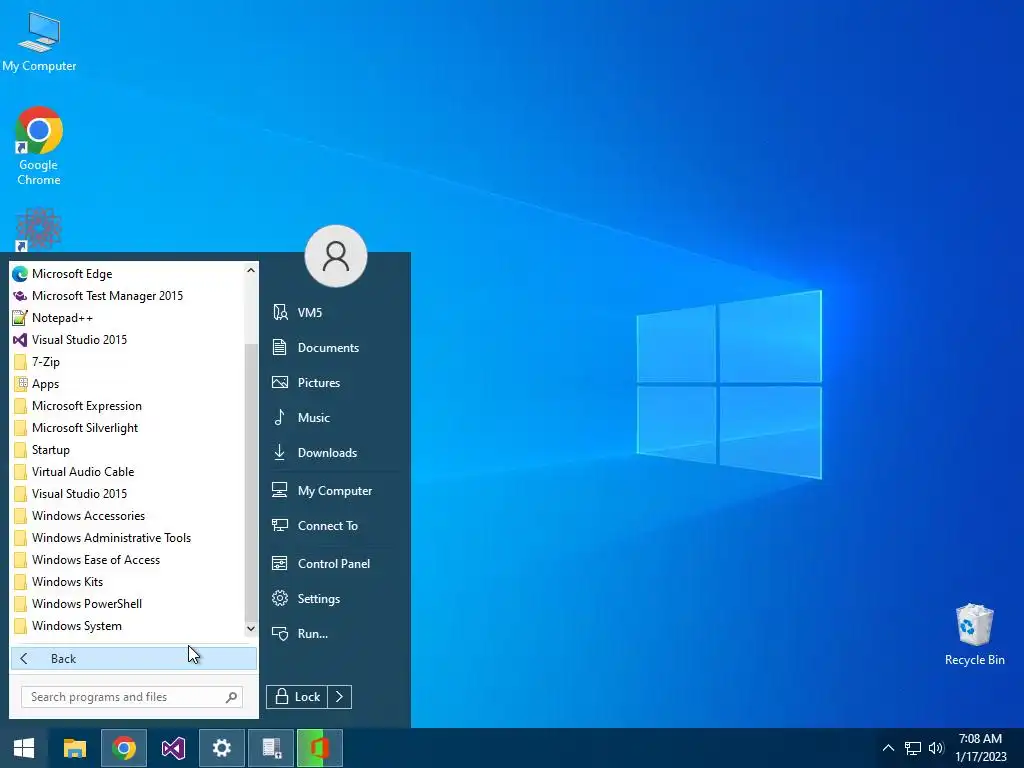Open the Office app on the taskbar
This screenshot has height=768, width=1024.
tap(320, 748)
